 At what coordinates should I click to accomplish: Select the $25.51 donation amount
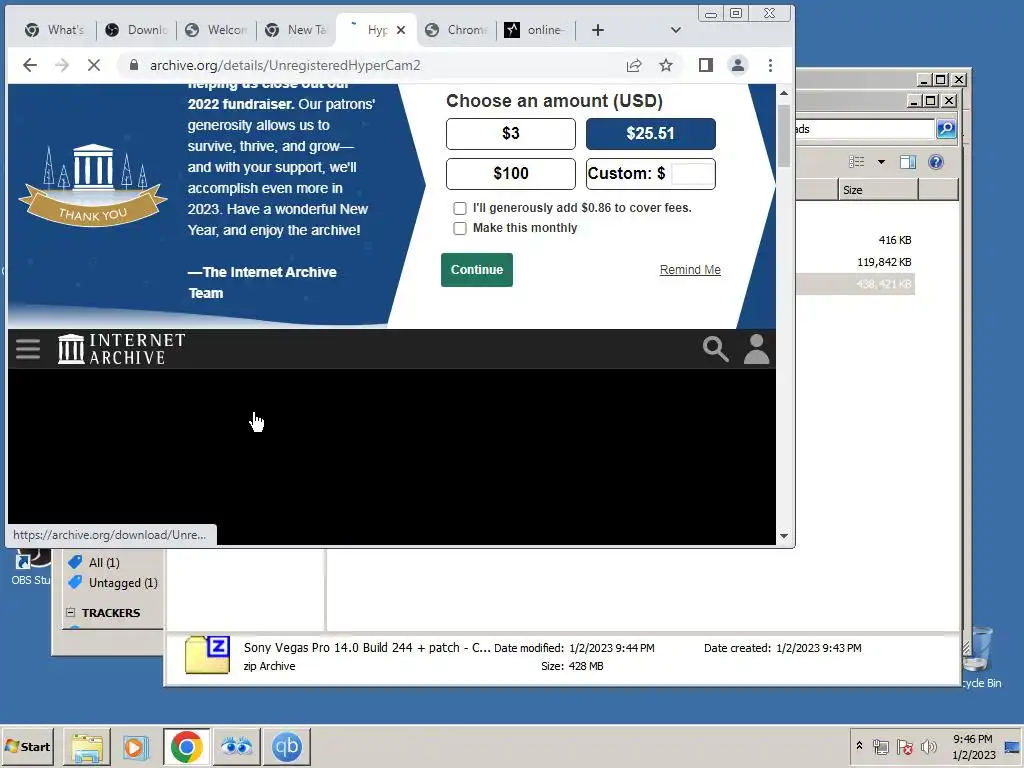[x=650, y=134]
